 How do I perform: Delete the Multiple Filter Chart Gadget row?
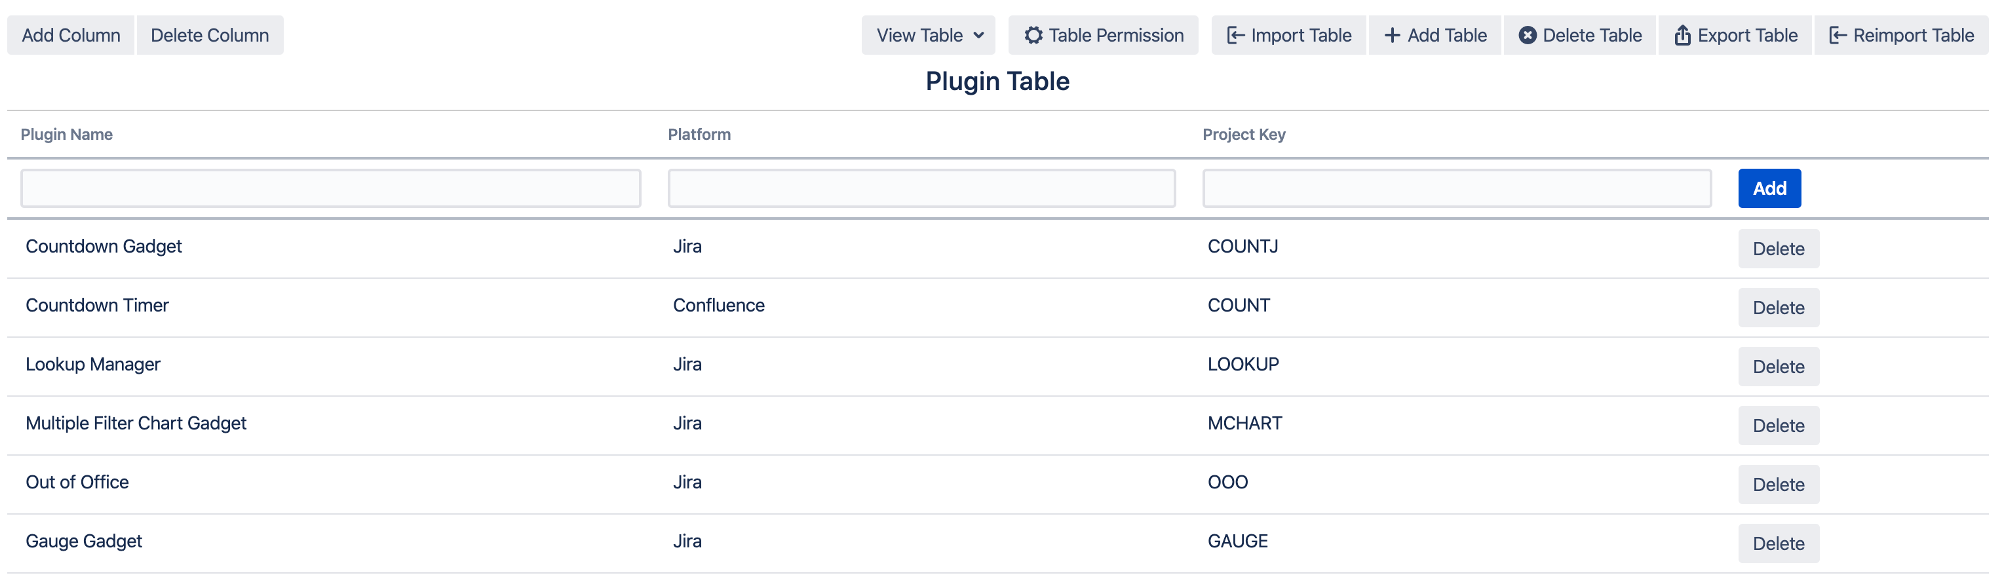tap(1778, 426)
